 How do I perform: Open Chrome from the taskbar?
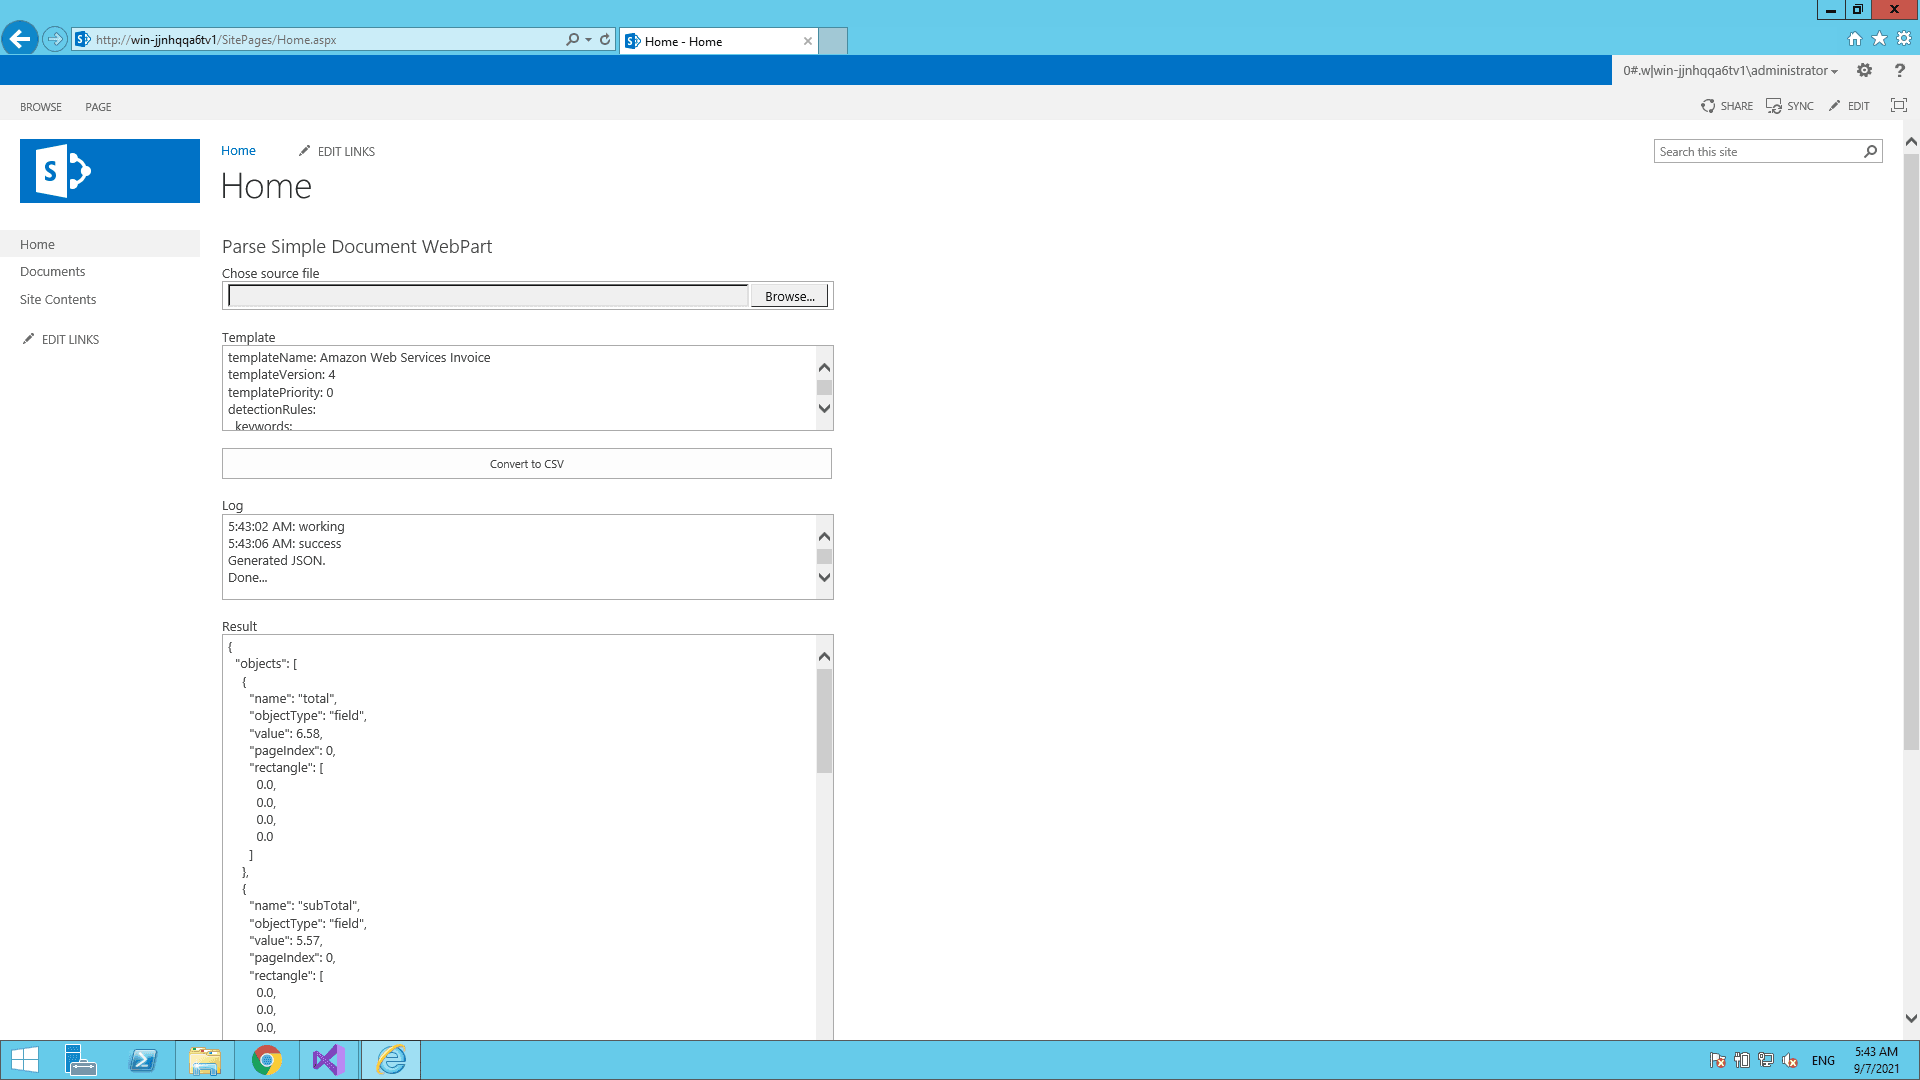point(266,1060)
